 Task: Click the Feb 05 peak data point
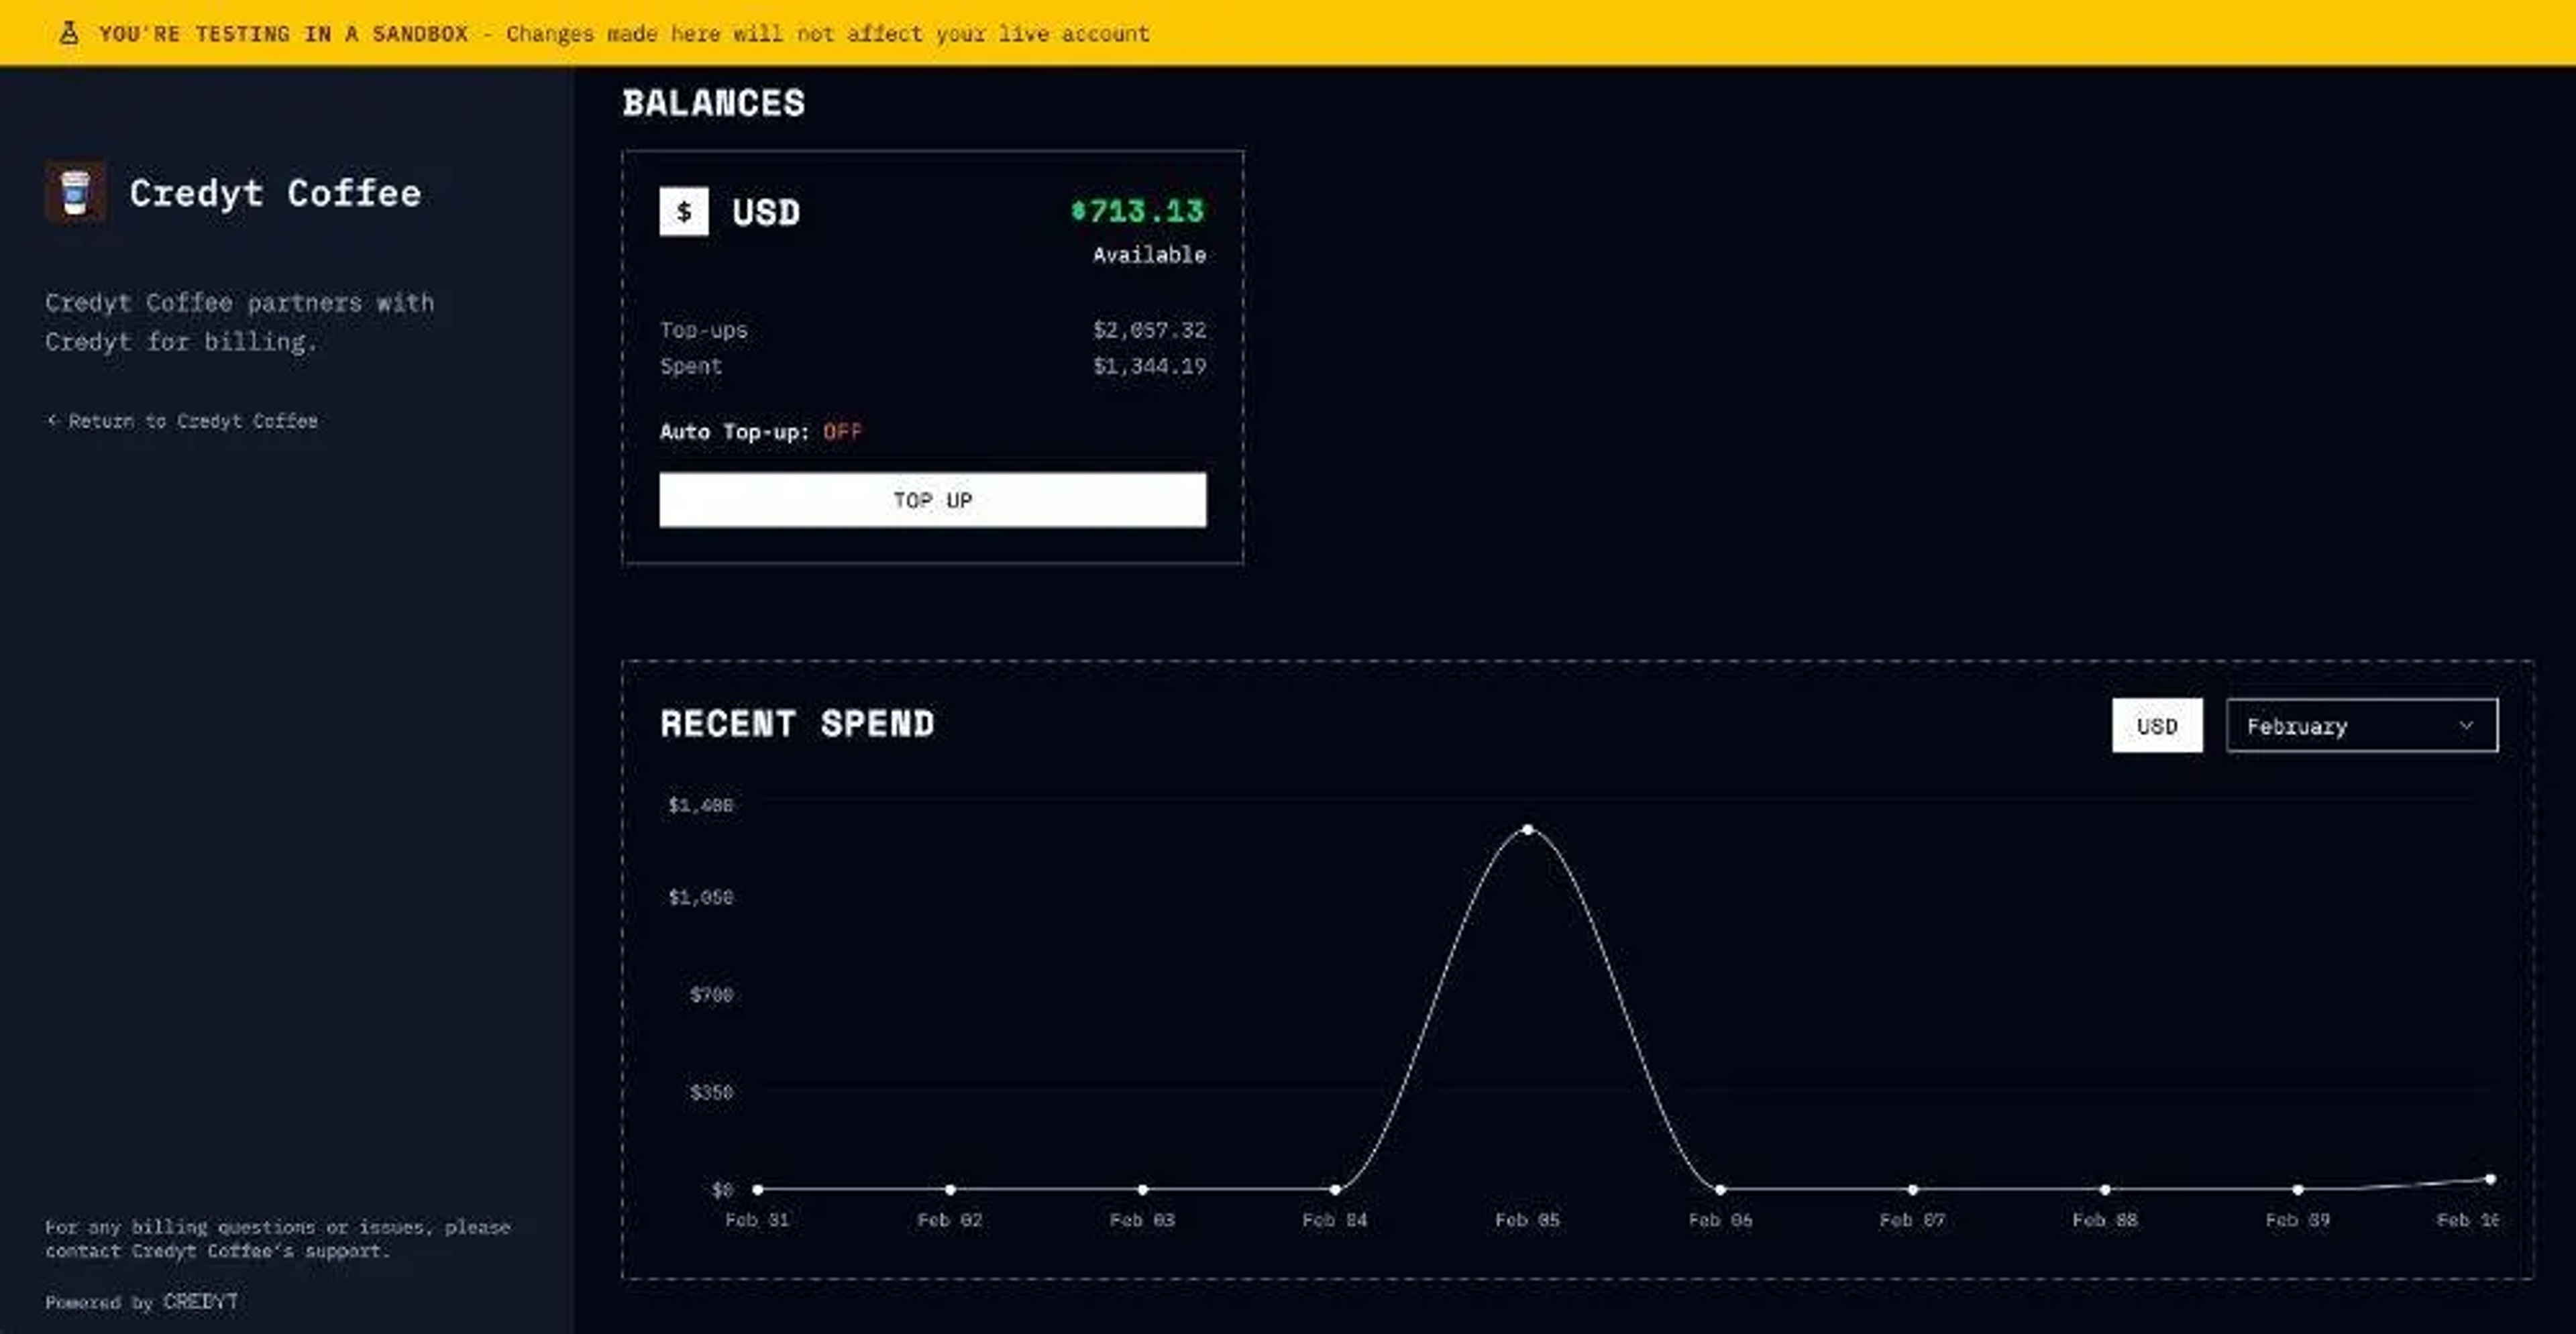coord(1527,829)
